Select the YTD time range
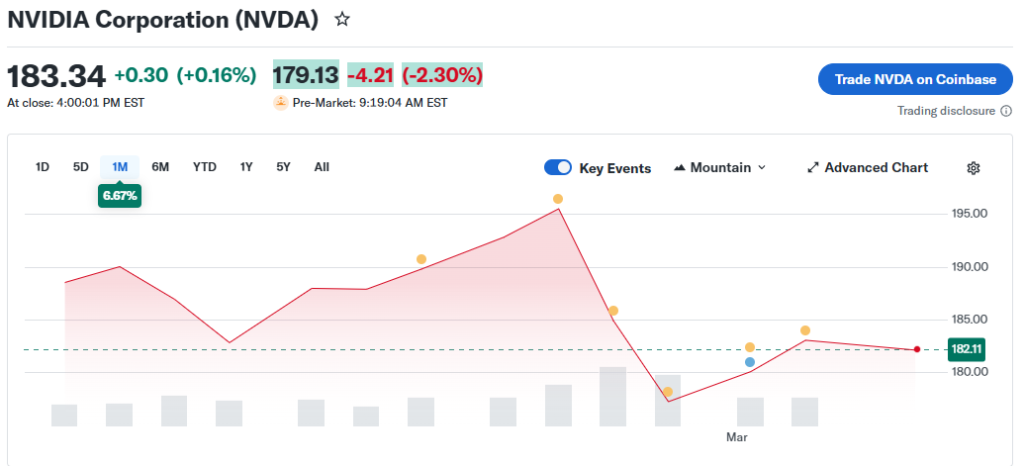Screen dimensions: 1024x466 point(204,167)
